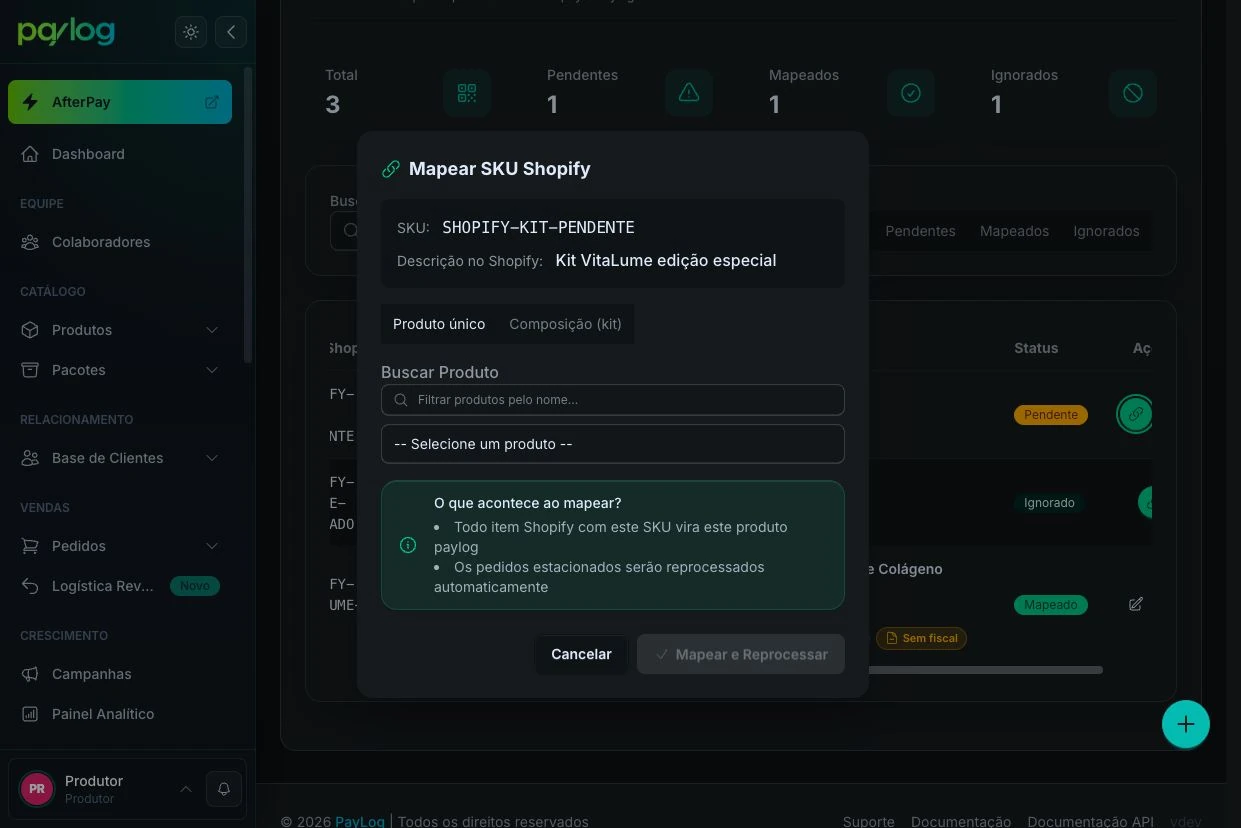Click the Ignorados blocked circle icon
The image size is (1241, 828).
click(x=1133, y=93)
